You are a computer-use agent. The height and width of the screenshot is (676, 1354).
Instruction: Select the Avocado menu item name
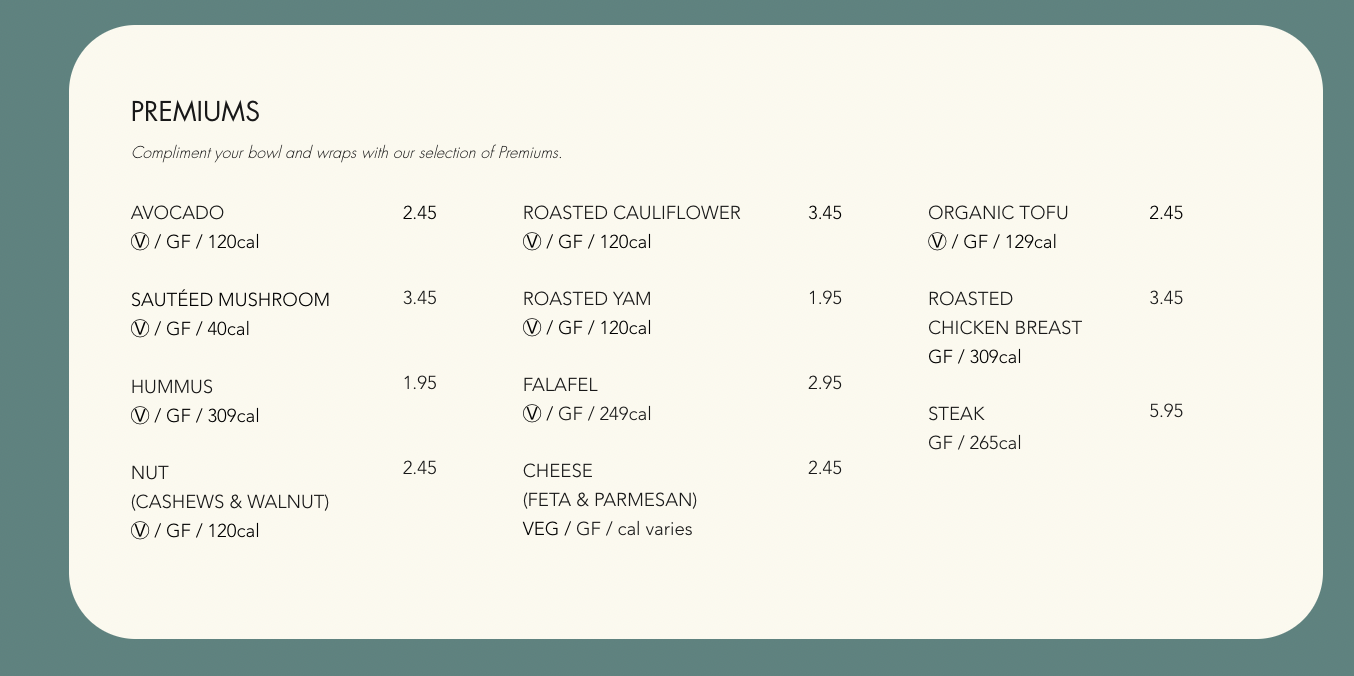177,213
